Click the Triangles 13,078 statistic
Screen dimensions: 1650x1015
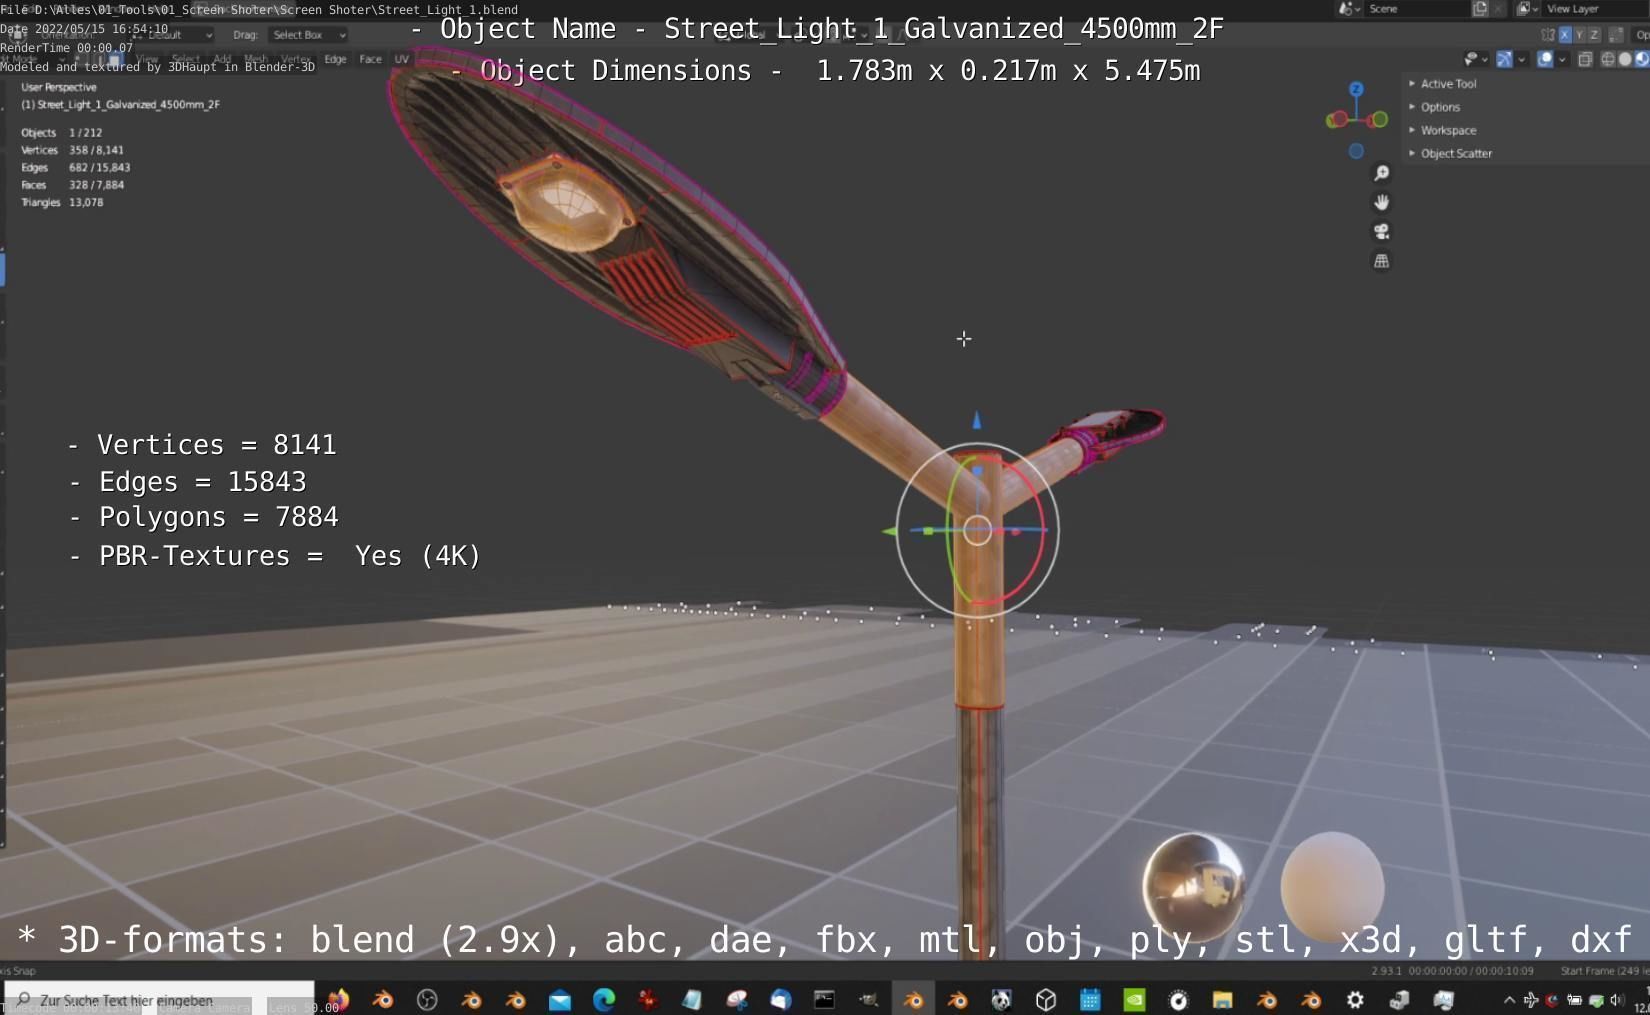coord(62,202)
